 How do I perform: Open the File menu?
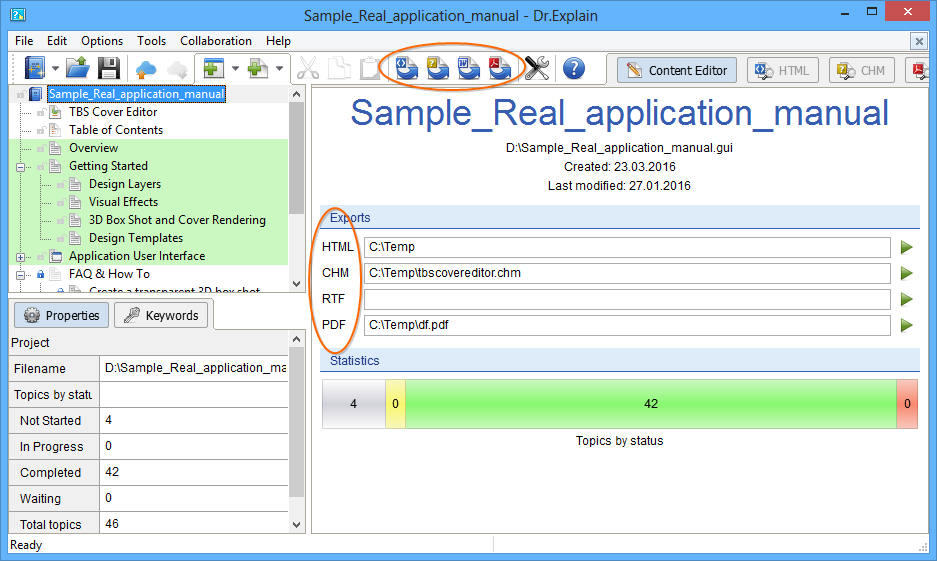(x=24, y=41)
